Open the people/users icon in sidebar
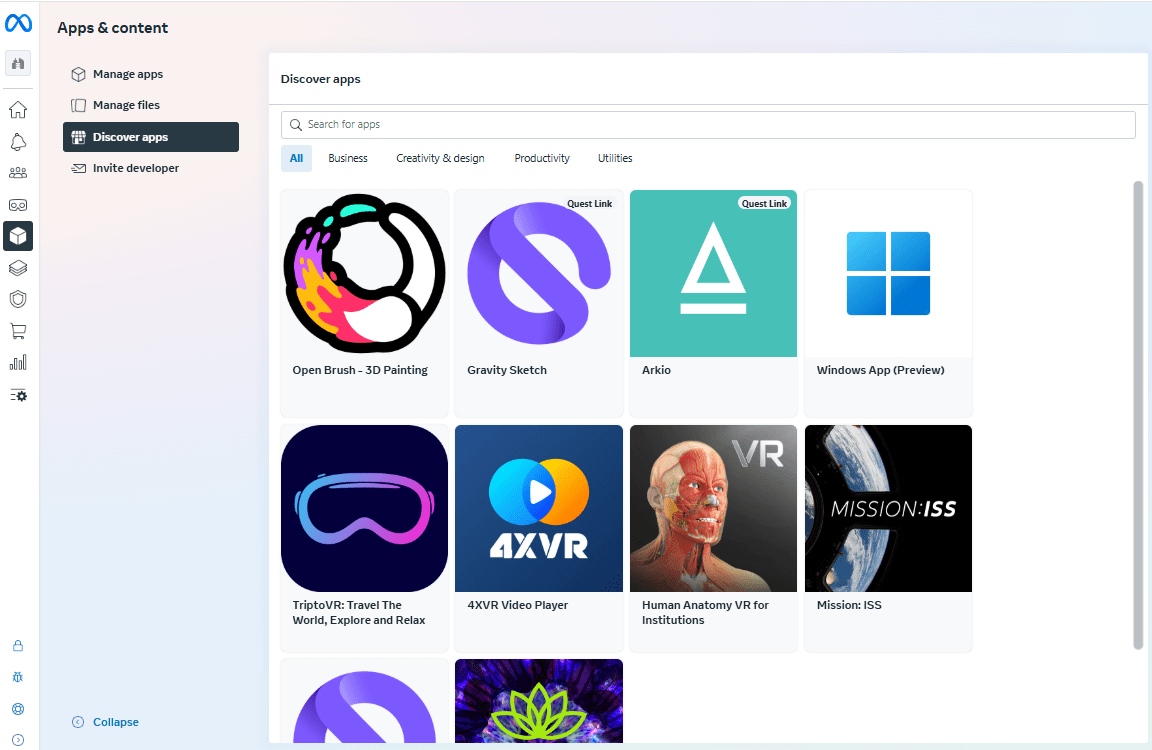The image size is (1152, 750). [18, 173]
